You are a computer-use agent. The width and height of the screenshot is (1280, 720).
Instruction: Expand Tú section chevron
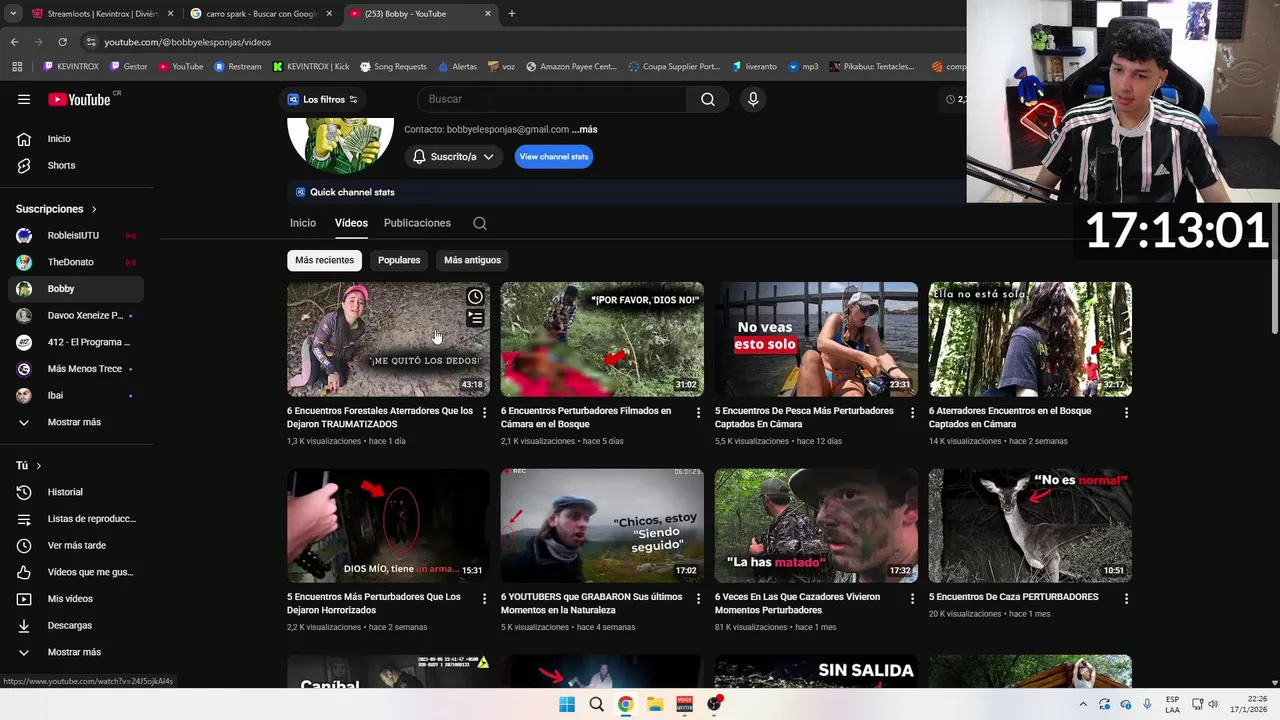(39, 466)
